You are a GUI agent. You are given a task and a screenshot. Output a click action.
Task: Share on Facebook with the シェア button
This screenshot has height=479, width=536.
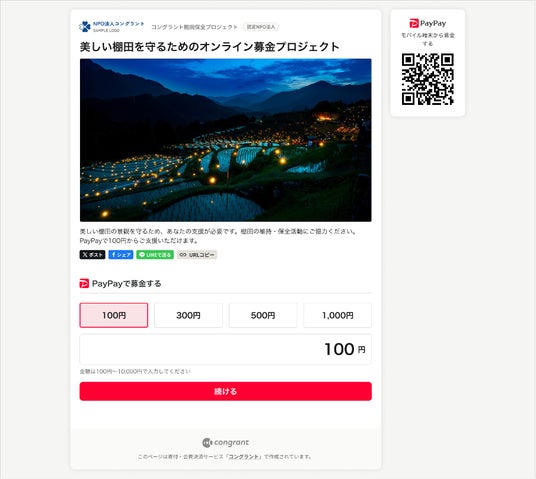[121, 255]
